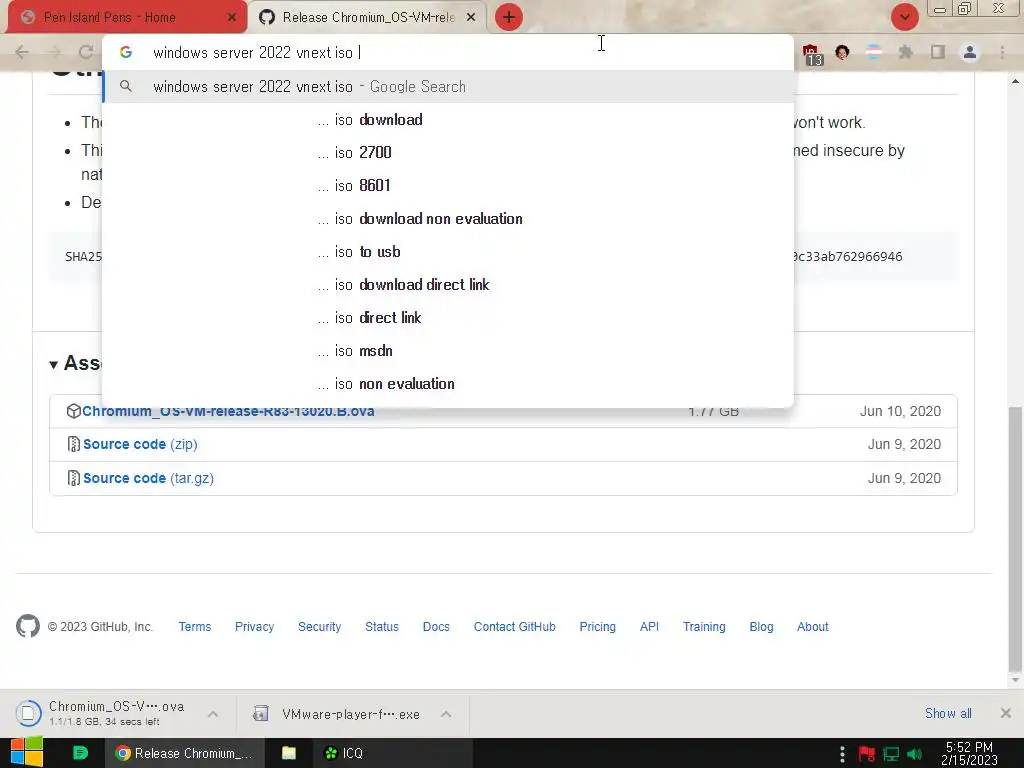Open API footer link
Screen dimensions: 1024x768
click(x=649, y=626)
